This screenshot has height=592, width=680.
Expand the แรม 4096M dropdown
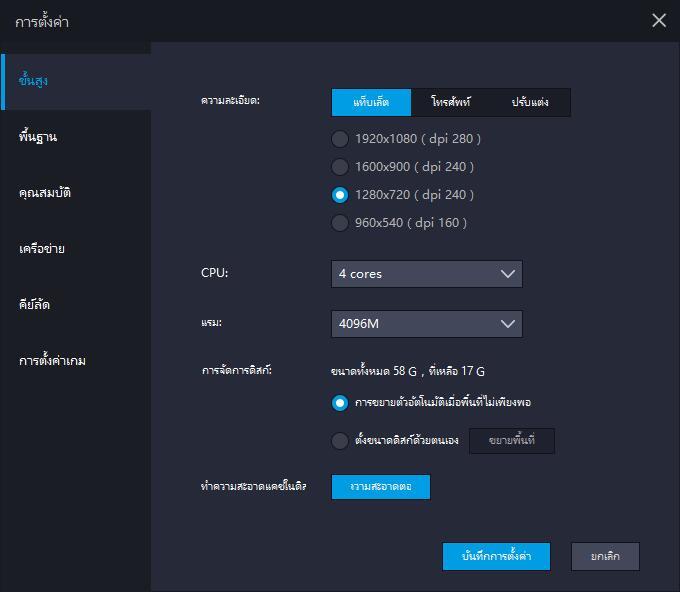point(427,324)
